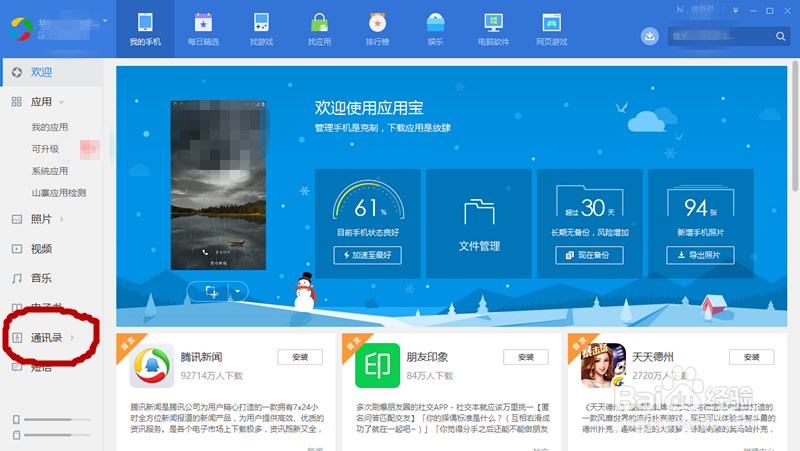800x451 pixels.
Task: Open 系统应用 in the sidebar
Action: pyautogui.click(x=49, y=171)
